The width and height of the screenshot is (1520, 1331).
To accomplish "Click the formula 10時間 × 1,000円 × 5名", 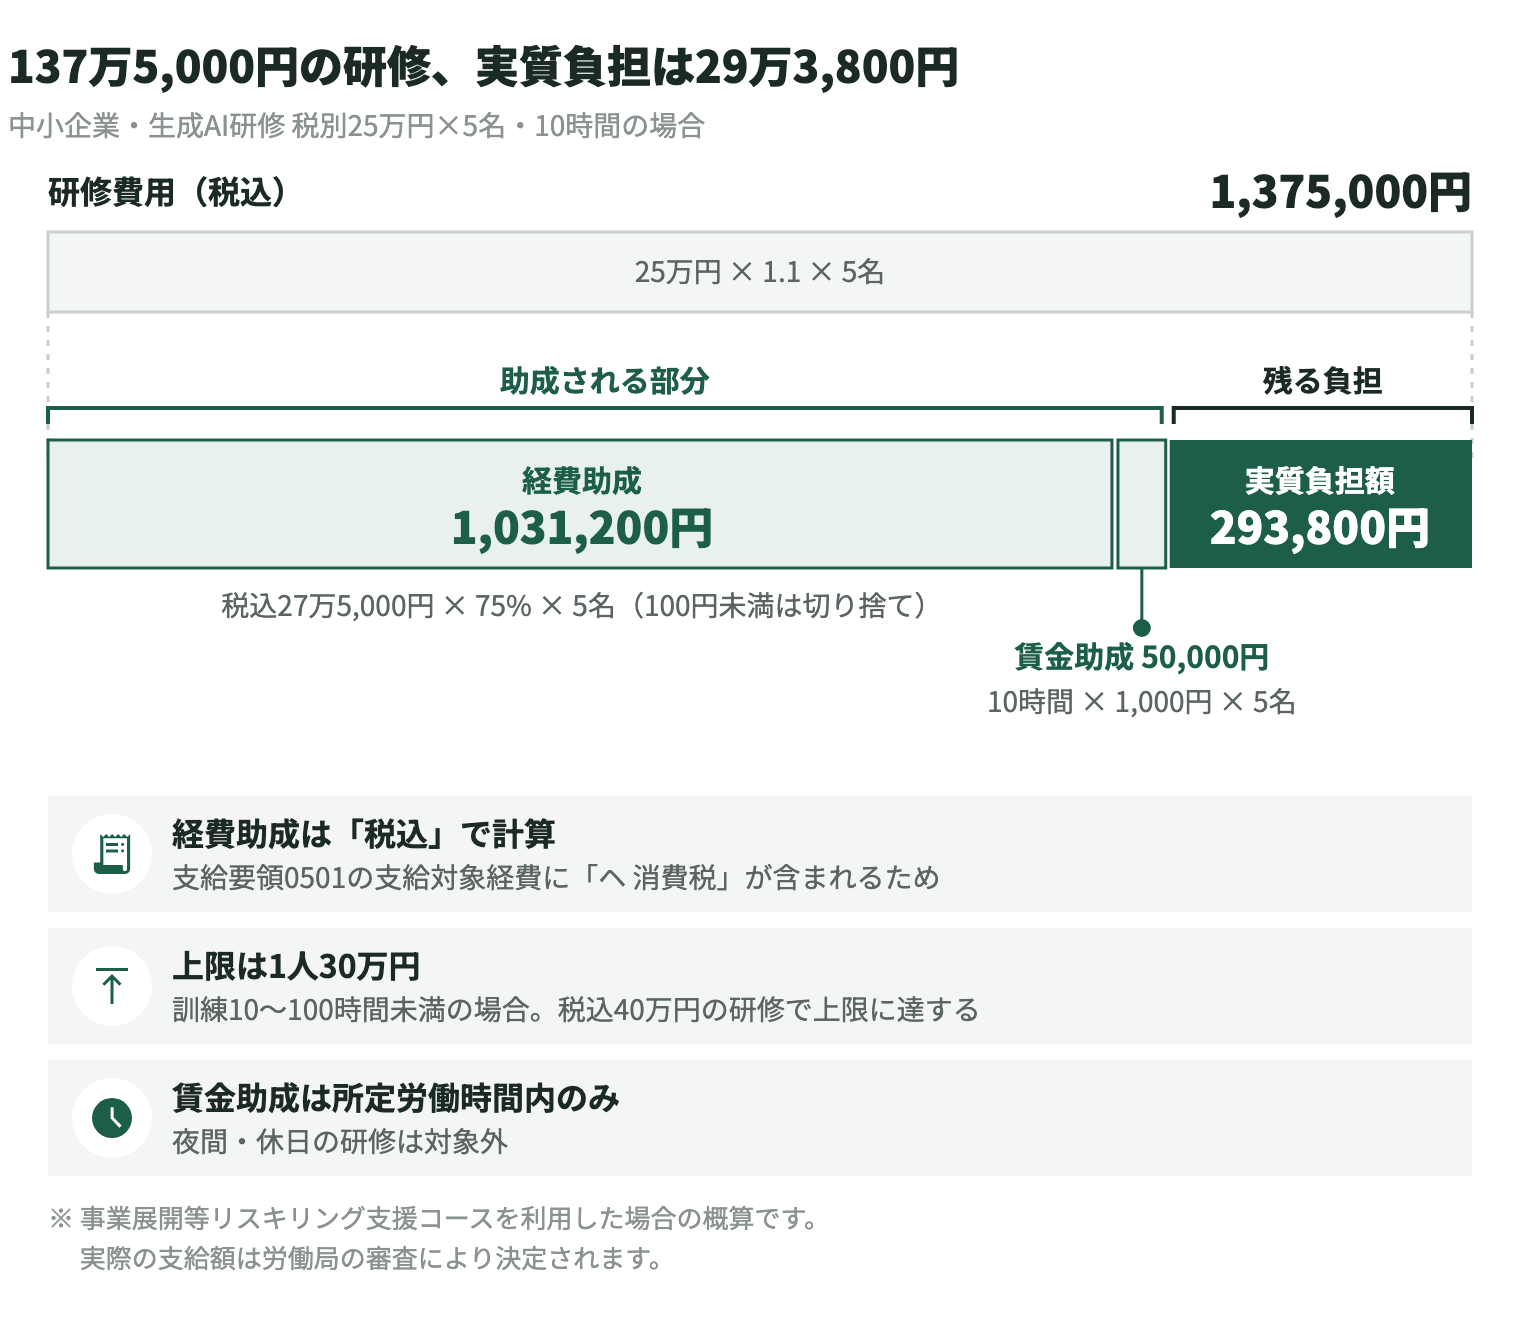I will click(1141, 702).
